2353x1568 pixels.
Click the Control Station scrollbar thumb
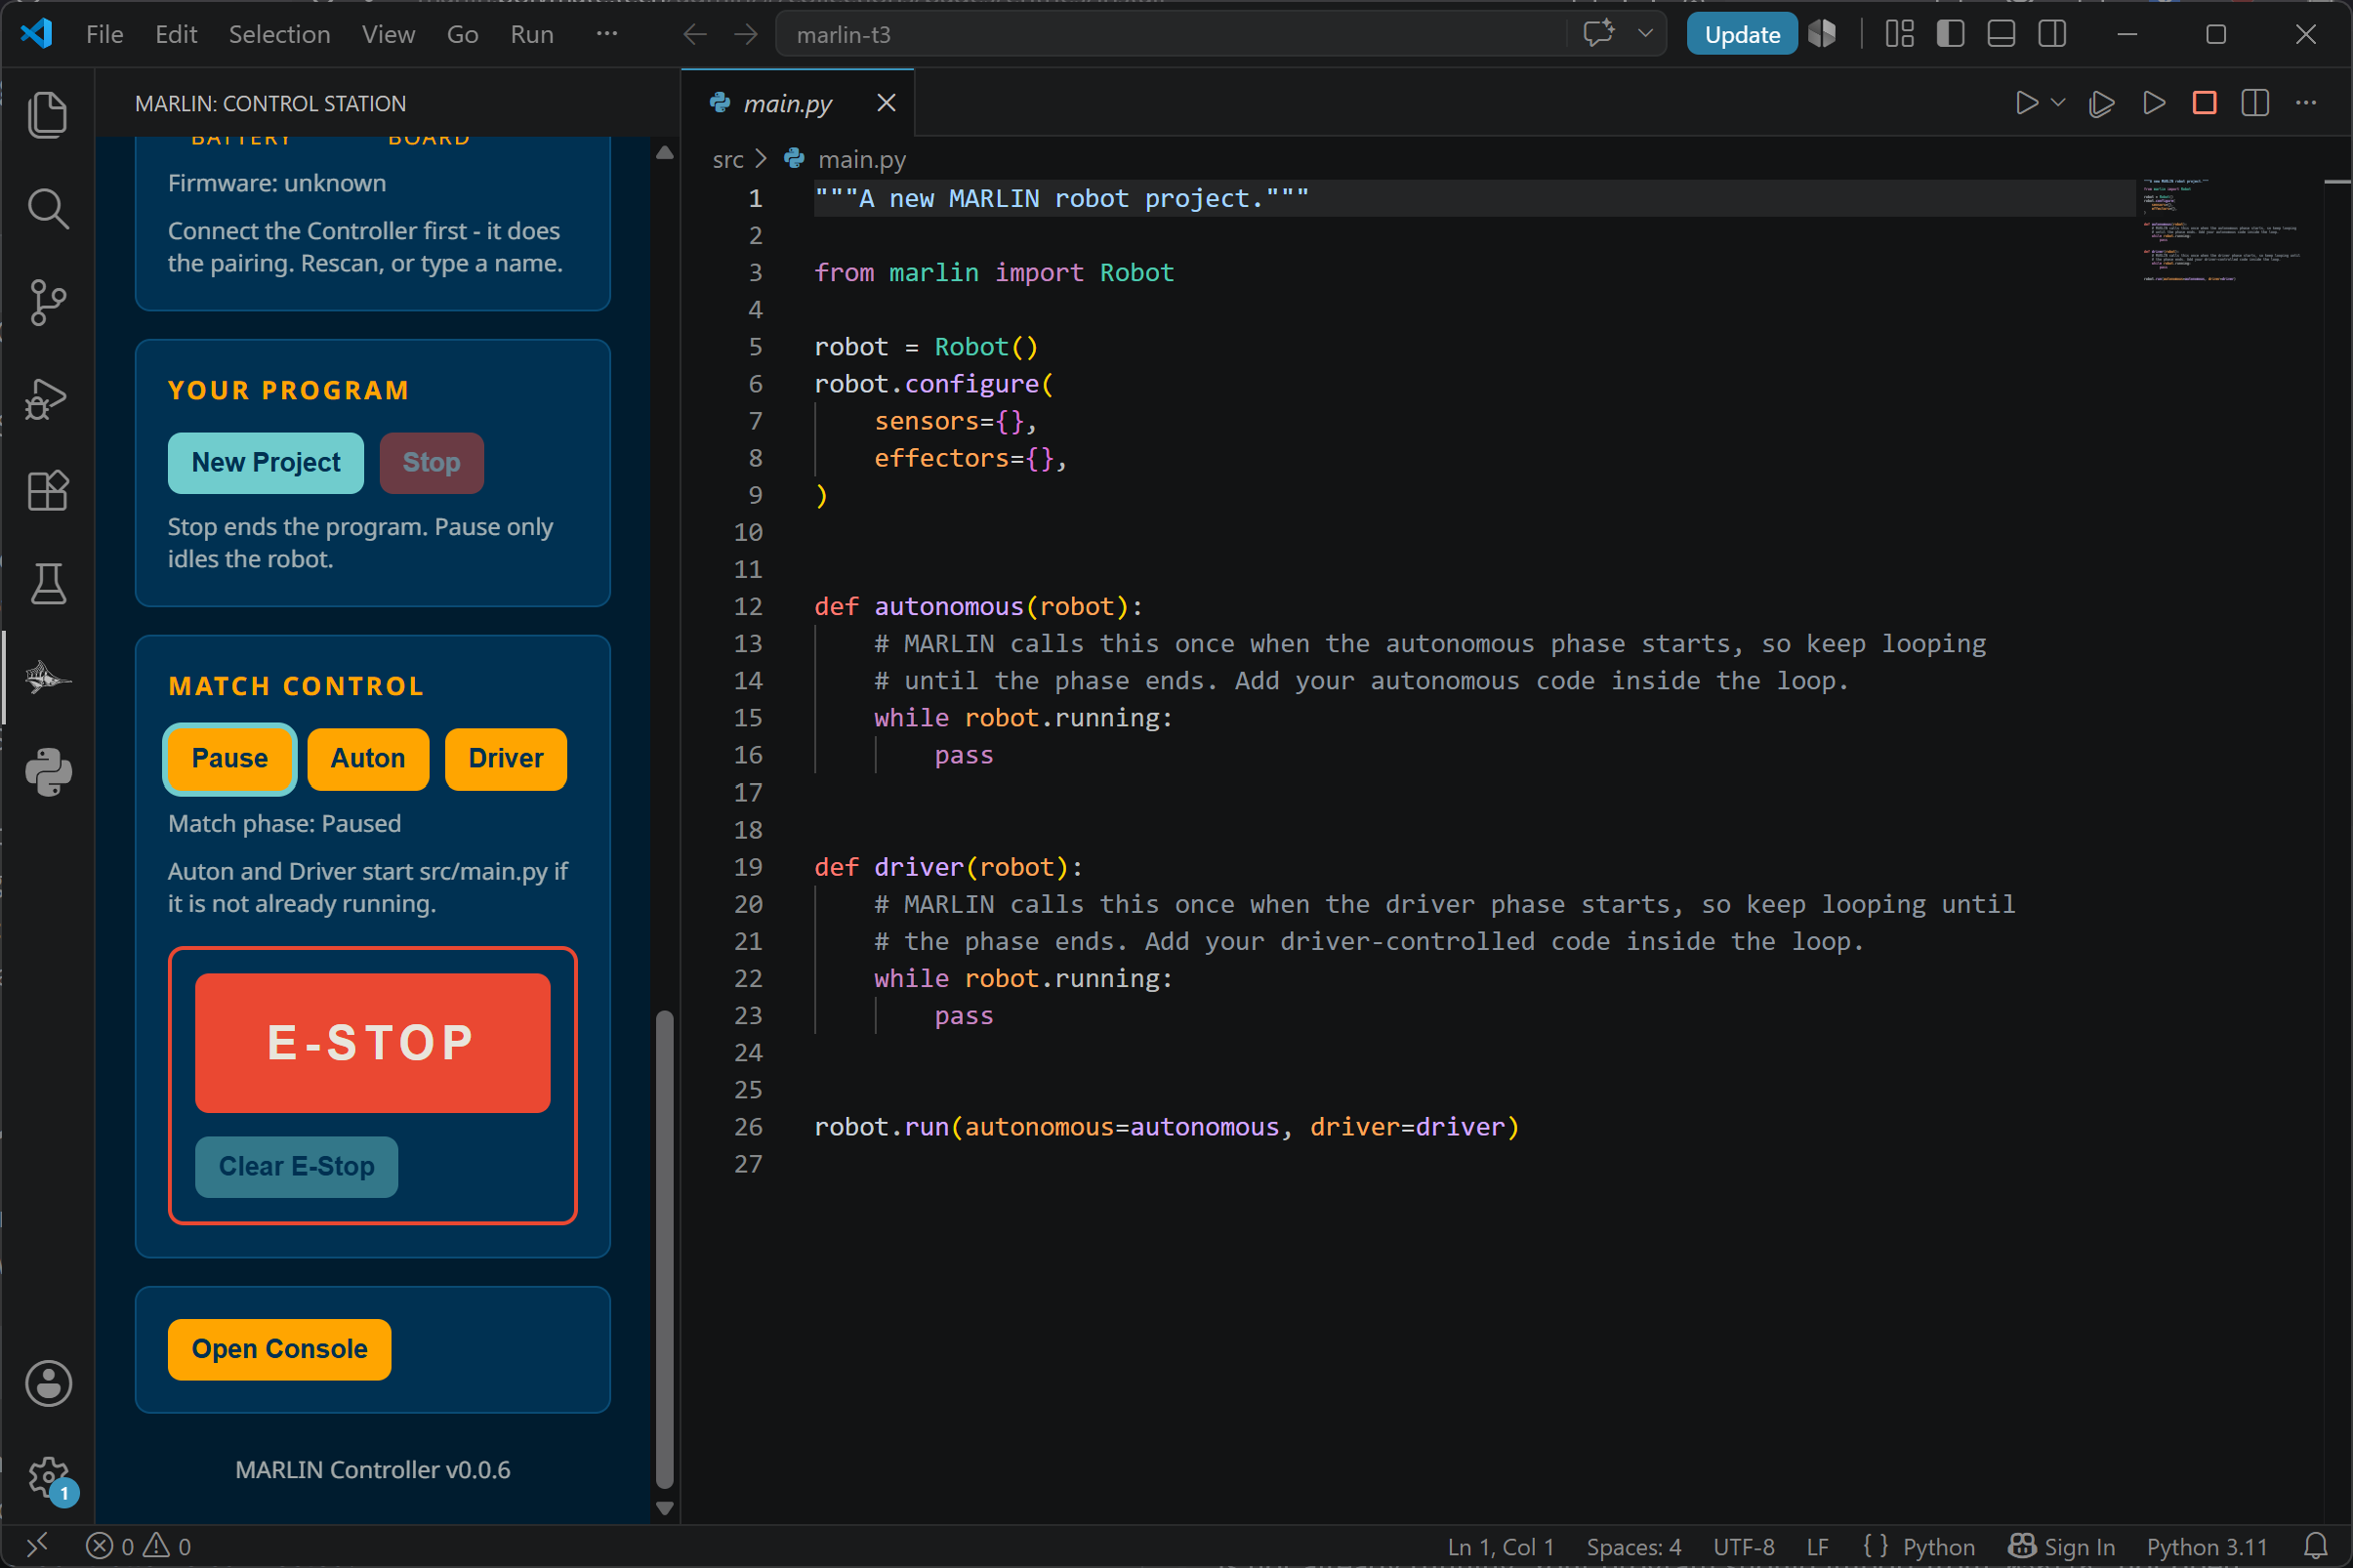point(665,1250)
